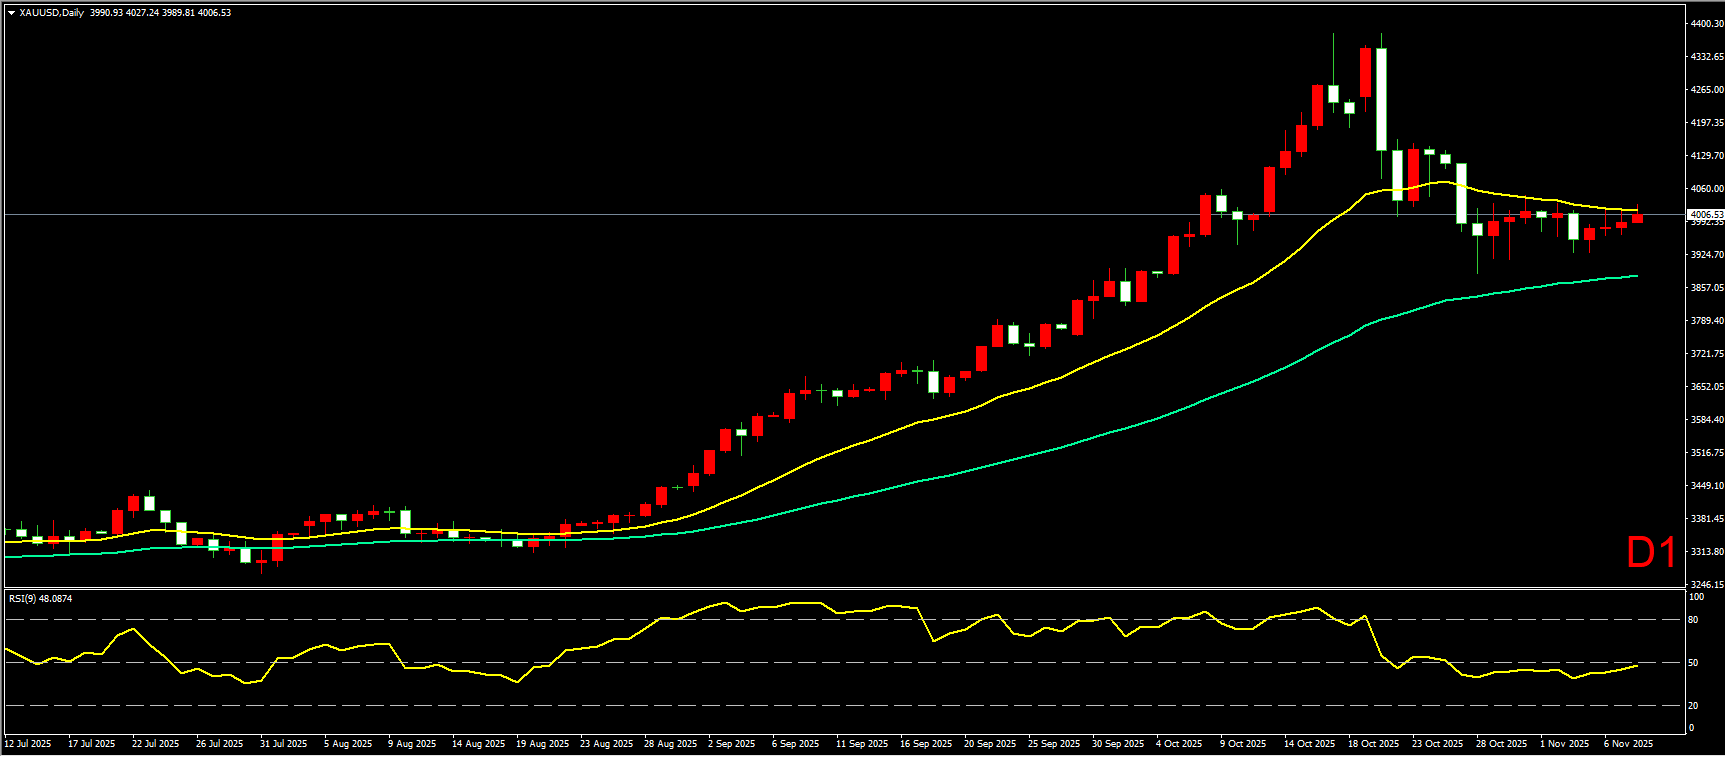Select the tall white candle at the October peak

click(x=1381, y=98)
